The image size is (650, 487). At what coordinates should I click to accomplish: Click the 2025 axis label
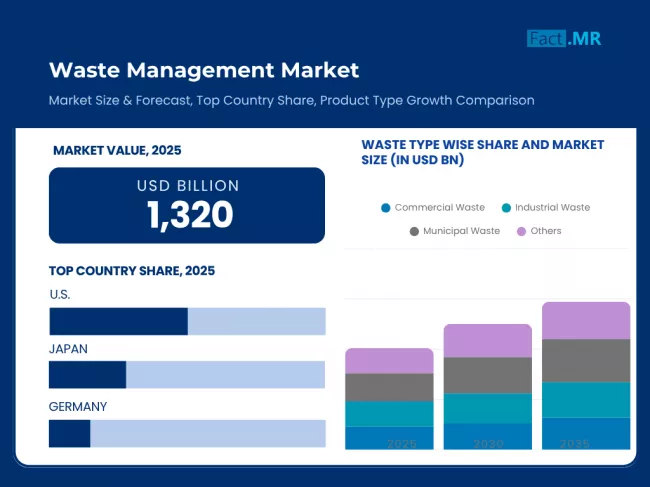pos(402,444)
